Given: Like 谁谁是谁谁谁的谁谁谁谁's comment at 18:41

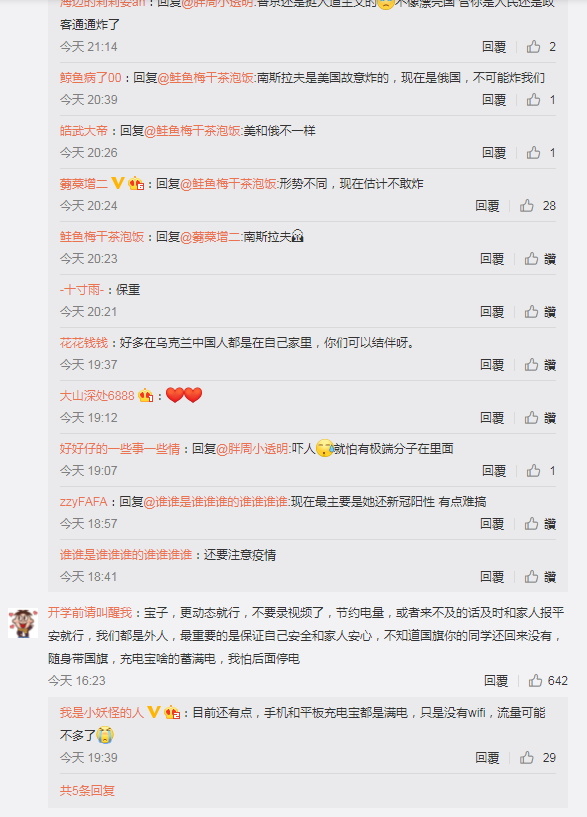Looking at the screenshot, I should [x=531, y=577].
